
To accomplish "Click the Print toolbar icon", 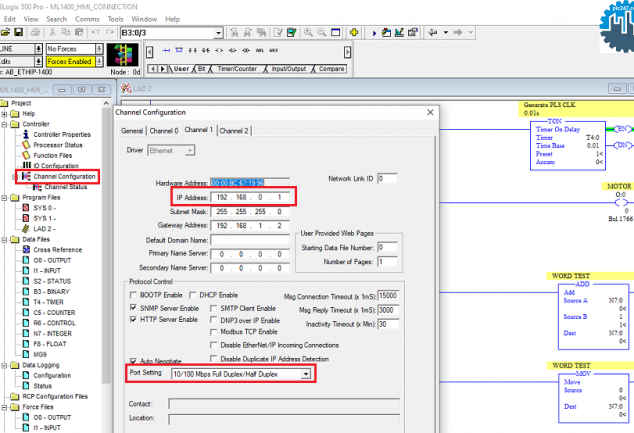I will tap(36, 32).
